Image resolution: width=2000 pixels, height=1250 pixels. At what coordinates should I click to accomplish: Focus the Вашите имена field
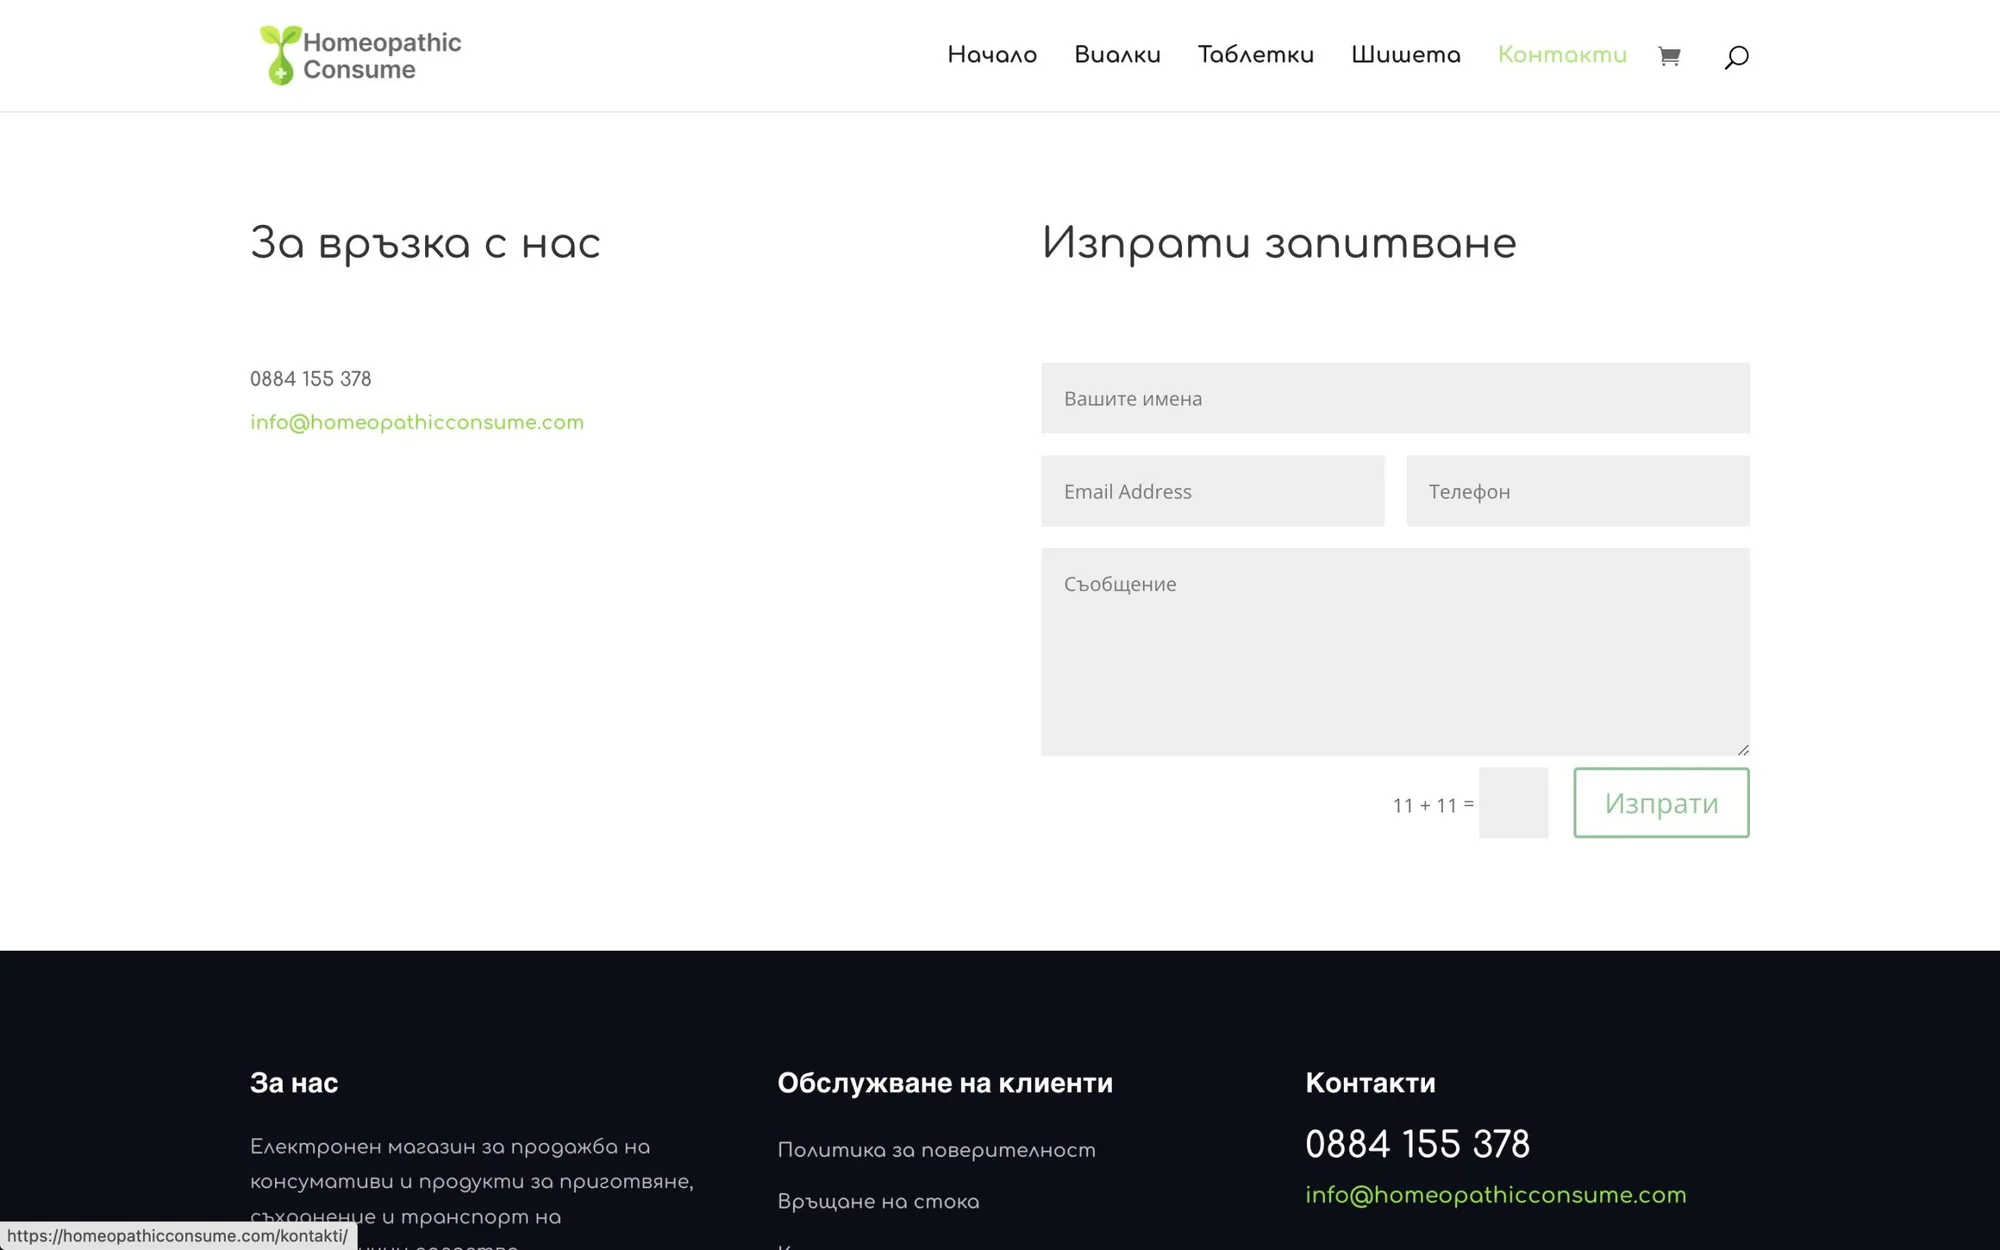1395,398
